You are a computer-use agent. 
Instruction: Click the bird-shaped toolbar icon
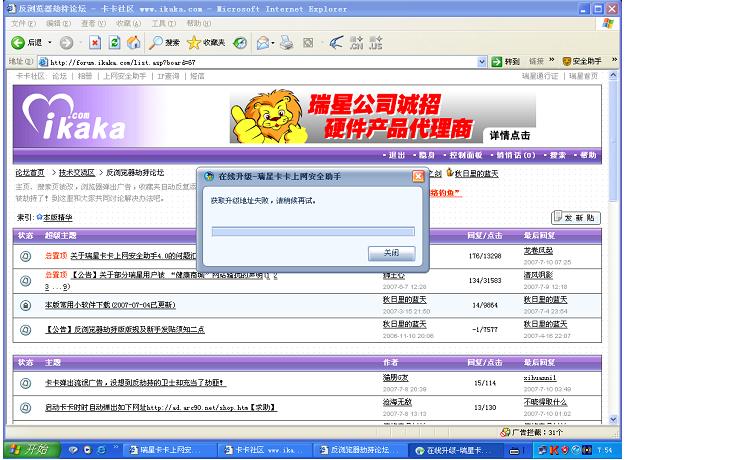pos(336,43)
